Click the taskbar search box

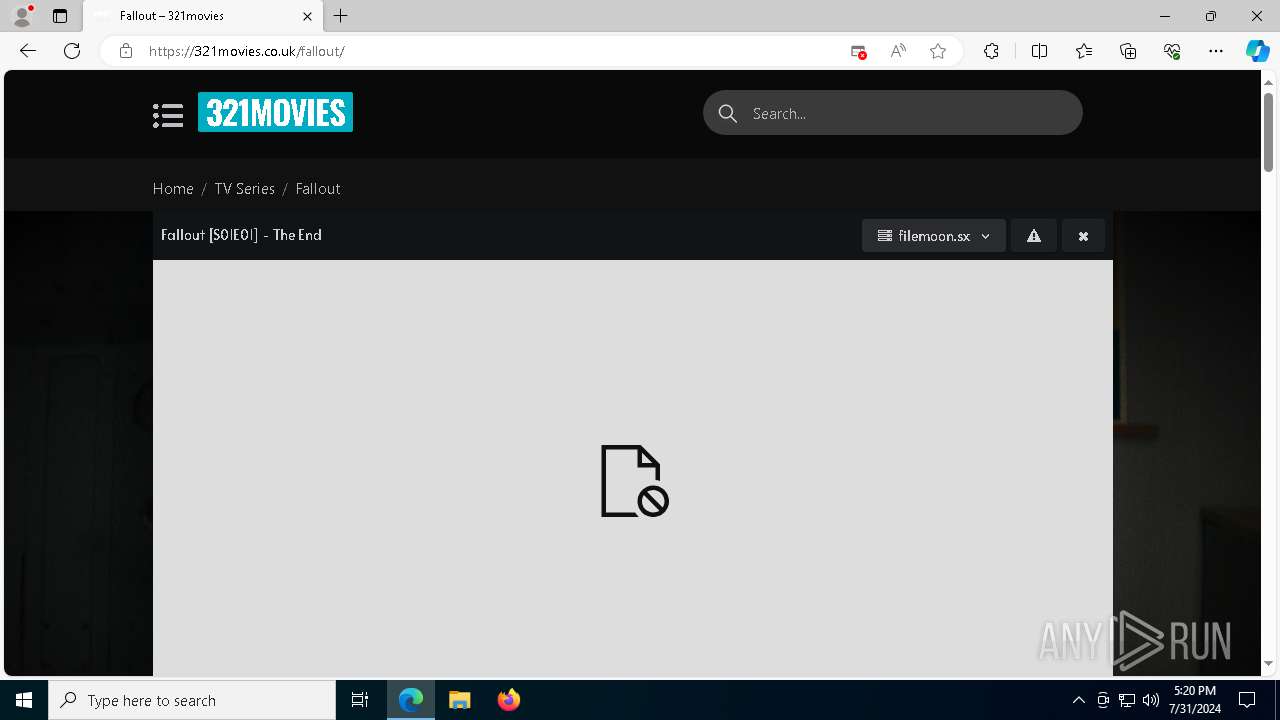point(192,700)
